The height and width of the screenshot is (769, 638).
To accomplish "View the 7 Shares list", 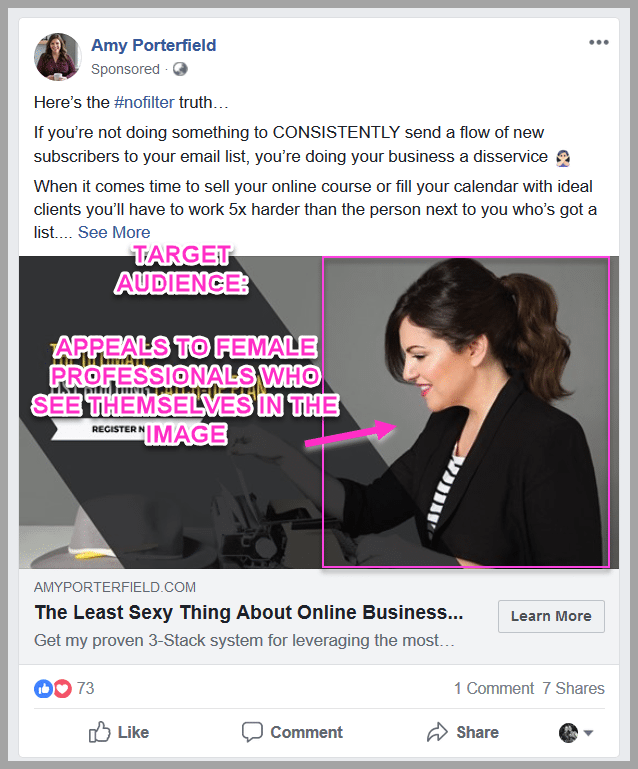I will [573, 688].
